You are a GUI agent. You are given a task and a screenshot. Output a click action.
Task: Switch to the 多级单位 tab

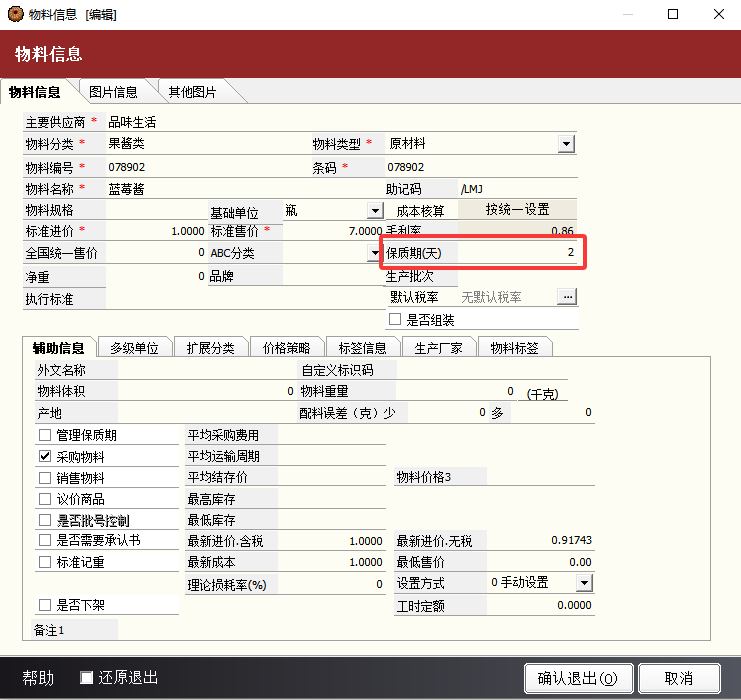tap(134, 348)
